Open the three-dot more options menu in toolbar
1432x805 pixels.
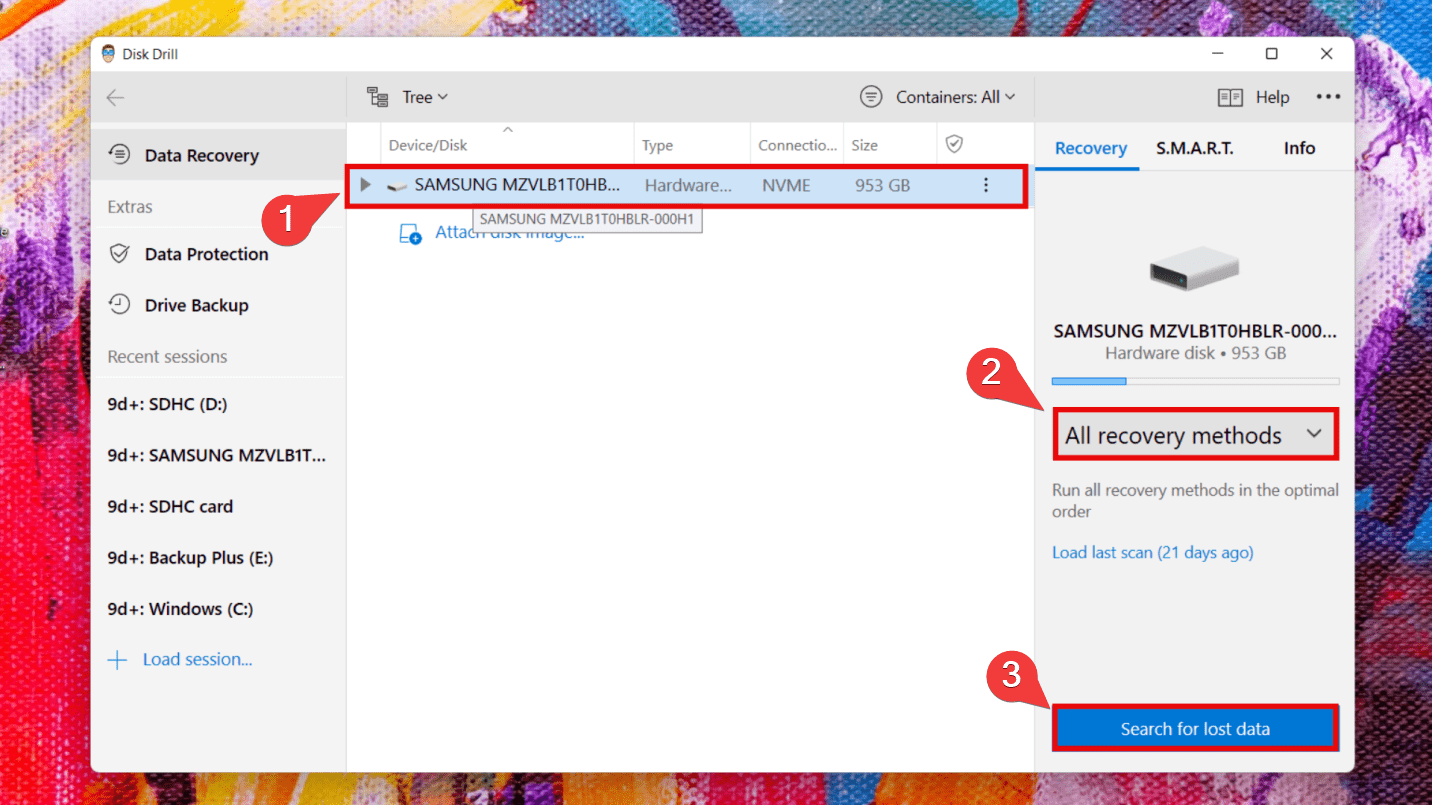(x=1328, y=97)
